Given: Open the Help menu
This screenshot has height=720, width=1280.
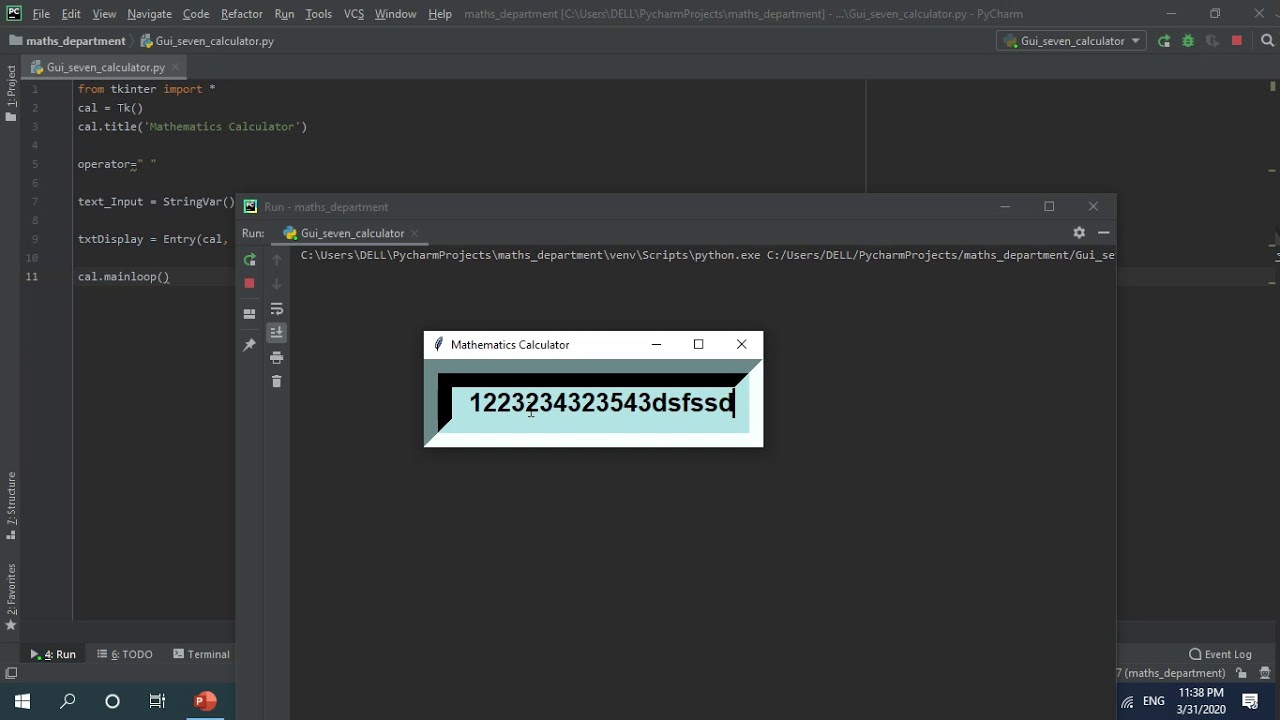Looking at the screenshot, I should [x=440, y=14].
